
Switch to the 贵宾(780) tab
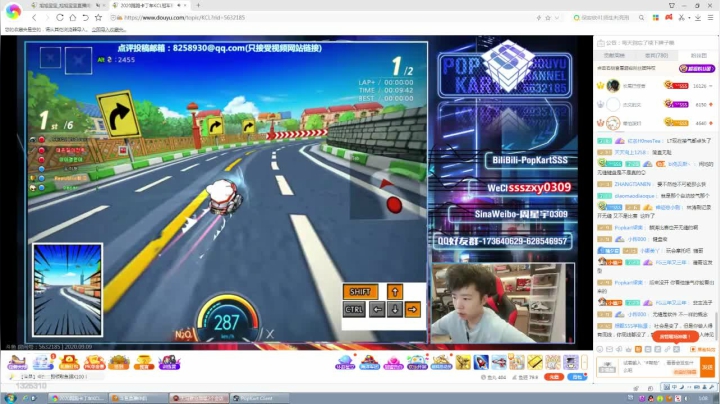pyautogui.click(x=657, y=55)
